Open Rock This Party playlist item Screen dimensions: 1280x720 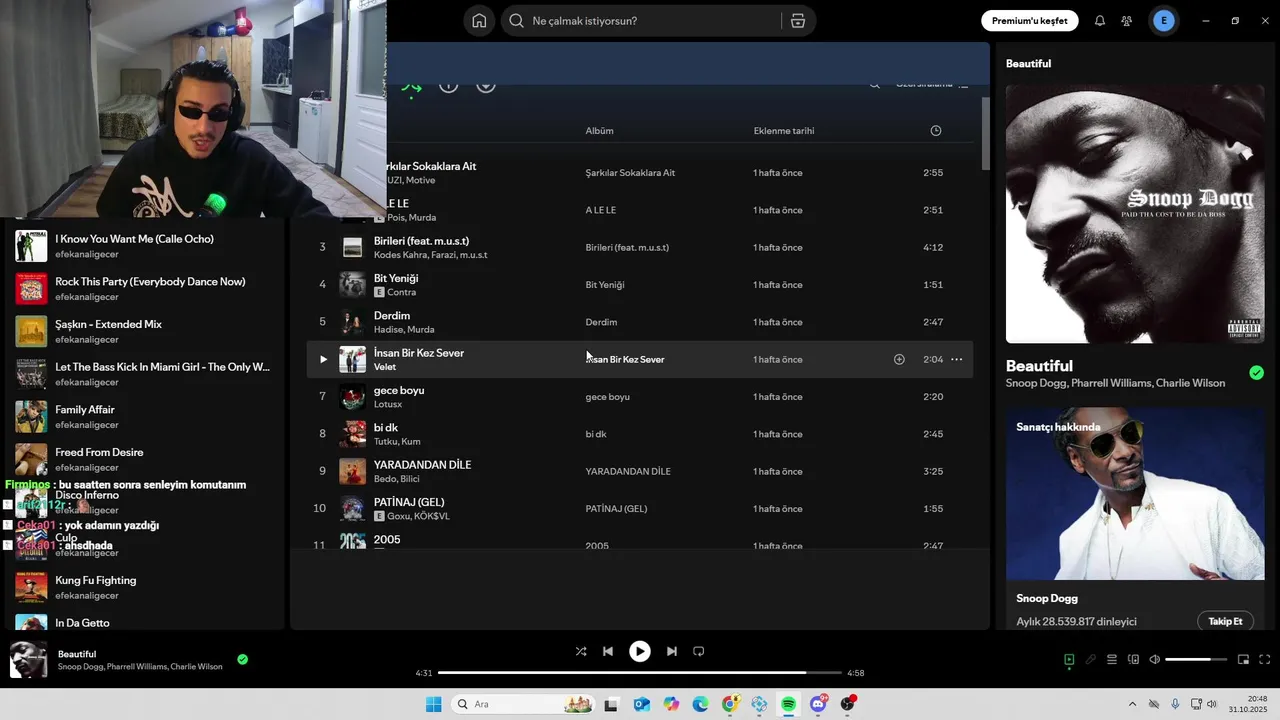[145, 289]
